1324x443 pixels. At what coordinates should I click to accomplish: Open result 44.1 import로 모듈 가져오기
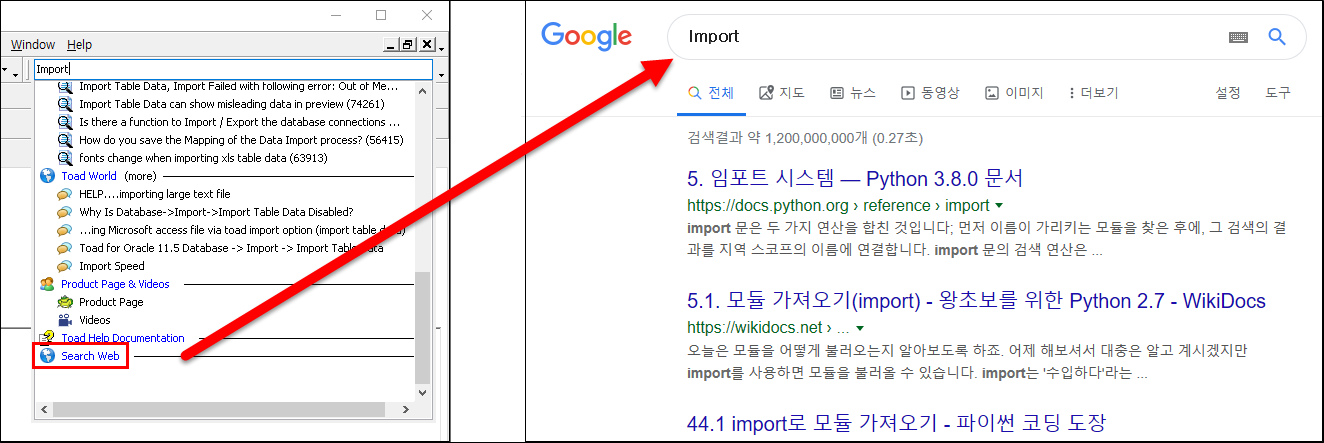click(x=897, y=423)
